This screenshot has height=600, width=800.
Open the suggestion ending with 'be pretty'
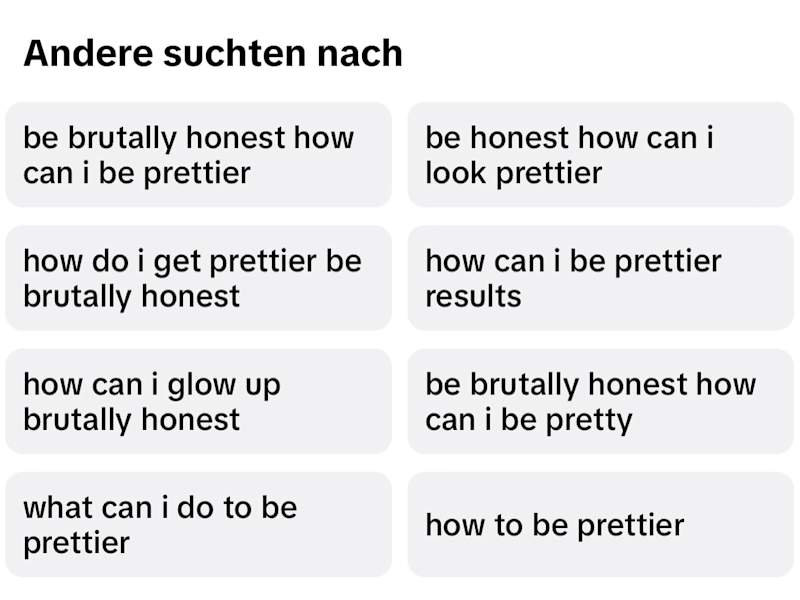(601, 402)
